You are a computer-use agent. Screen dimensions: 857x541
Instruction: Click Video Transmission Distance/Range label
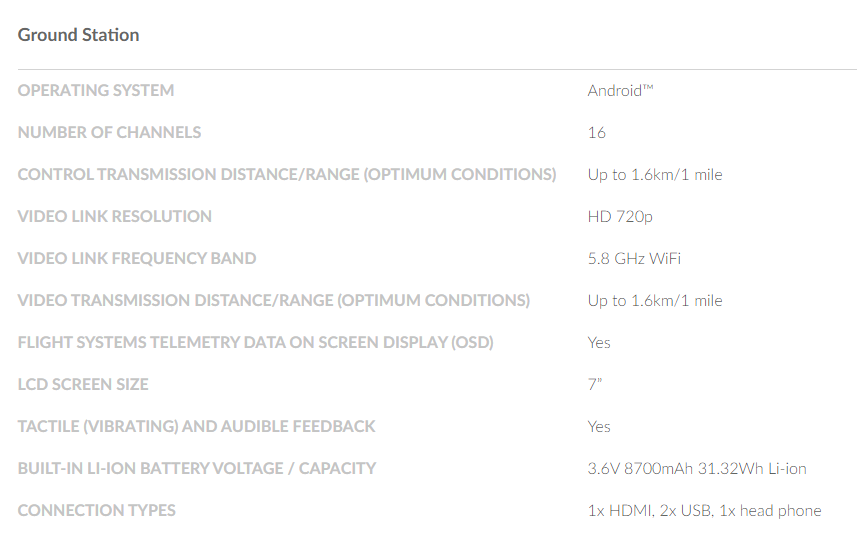pyautogui.click(x=274, y=301)
